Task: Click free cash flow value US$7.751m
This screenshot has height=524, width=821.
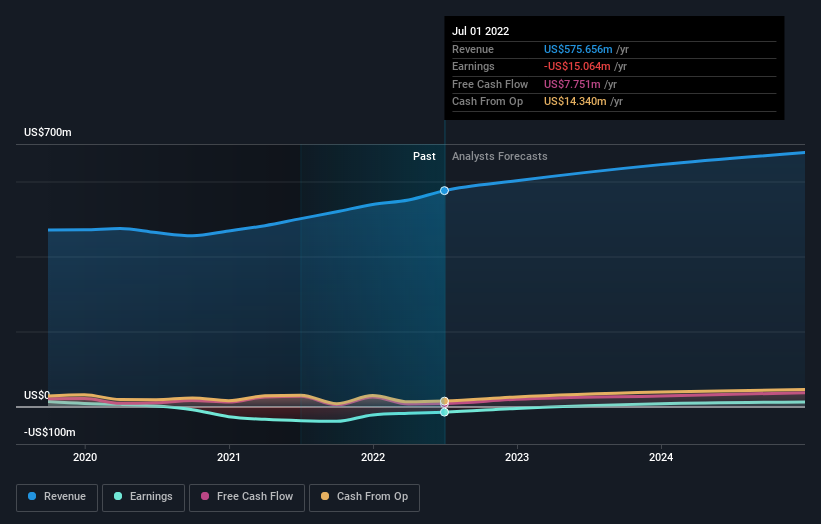Action: pos(572,84)
